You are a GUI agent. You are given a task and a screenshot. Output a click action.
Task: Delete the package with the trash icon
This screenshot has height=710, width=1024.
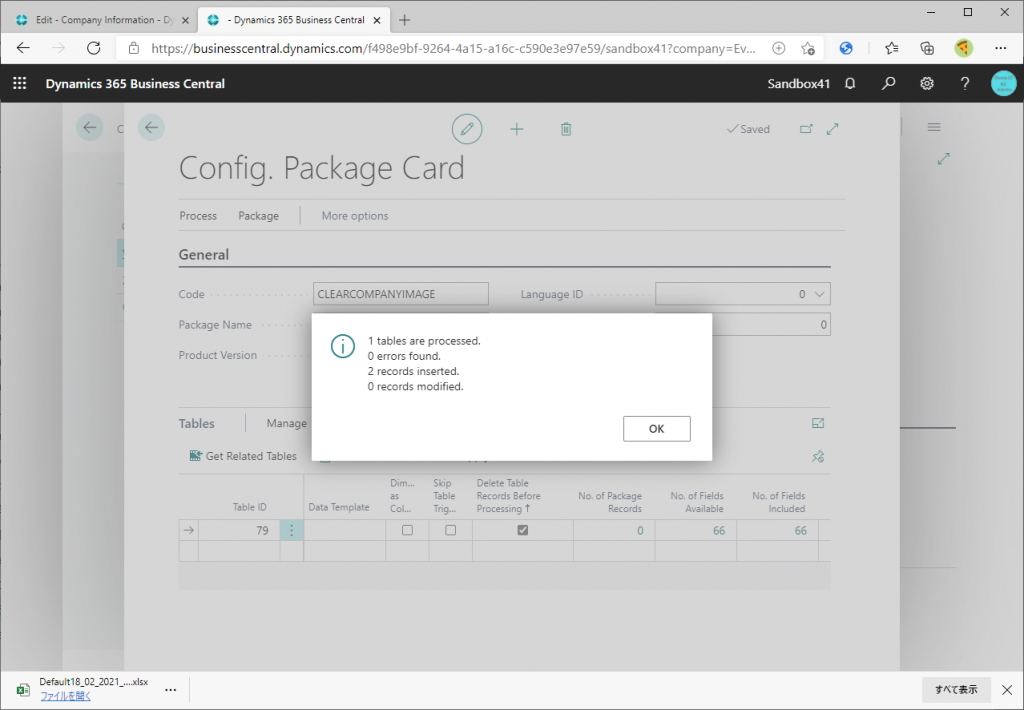(566, 129)
